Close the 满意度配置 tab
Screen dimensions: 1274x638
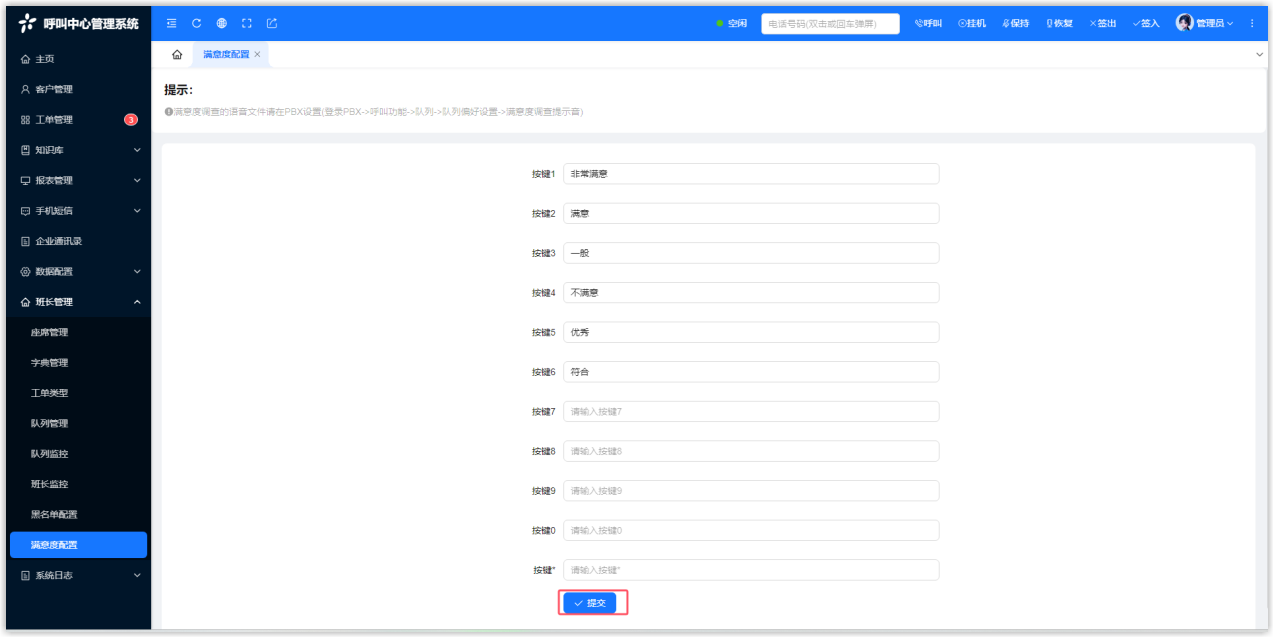click(x=257, y=55)
